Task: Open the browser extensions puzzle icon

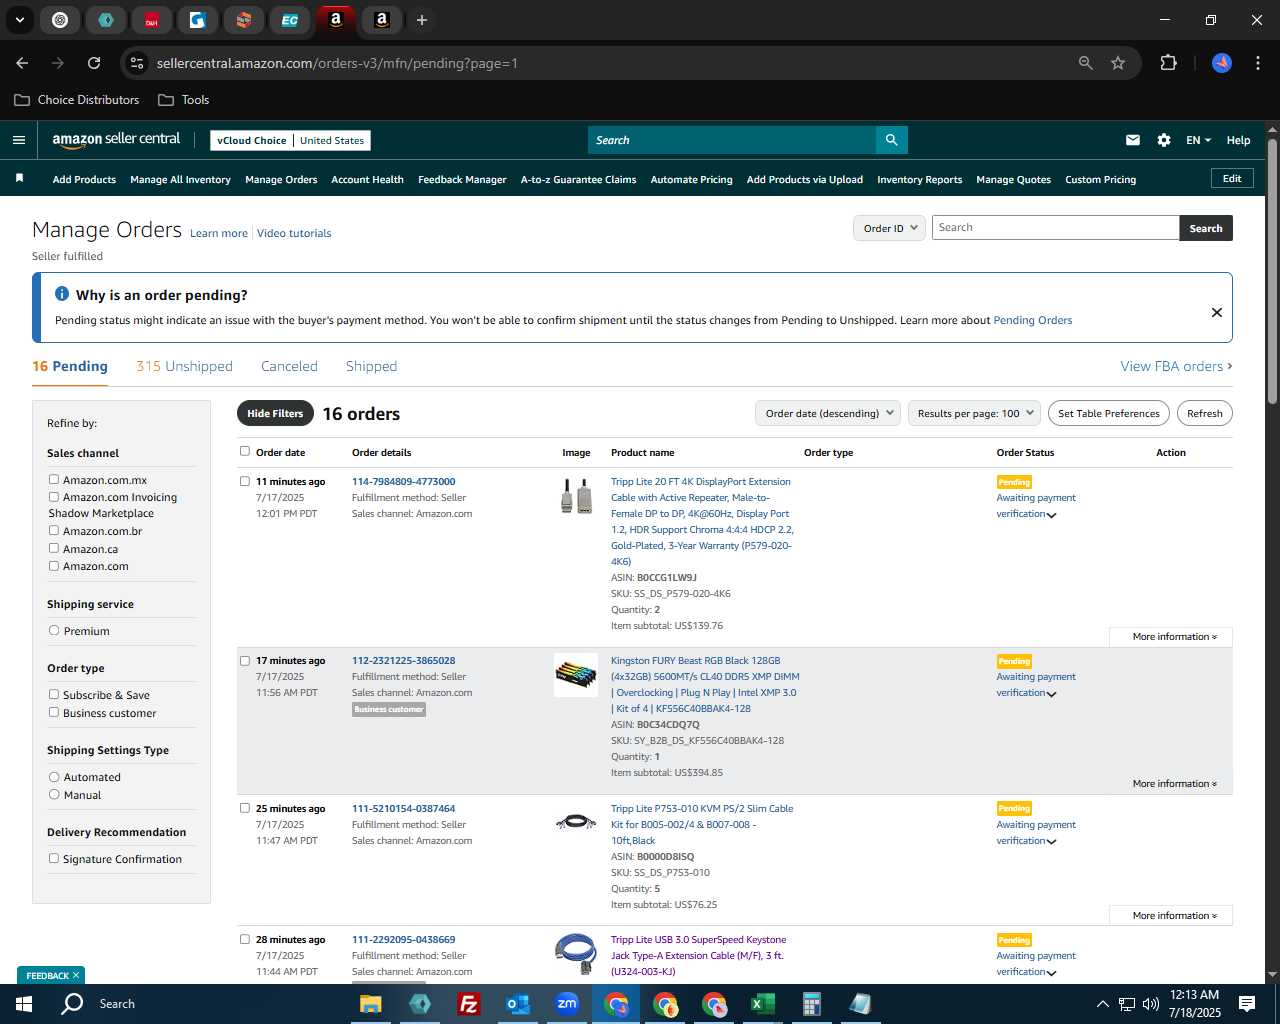Action: click(1168, 63)
